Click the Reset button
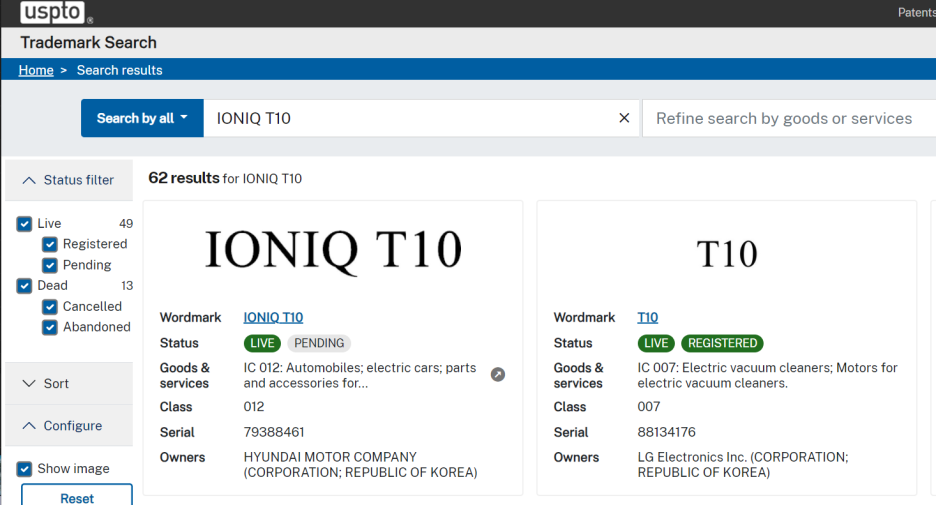 tap(77, 495)
